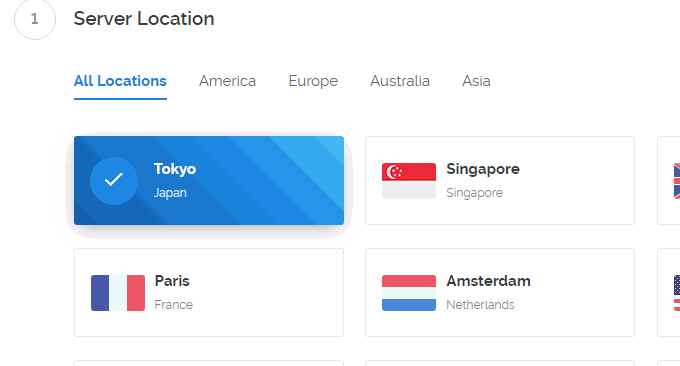Switch to the America tab

[227, 81]
